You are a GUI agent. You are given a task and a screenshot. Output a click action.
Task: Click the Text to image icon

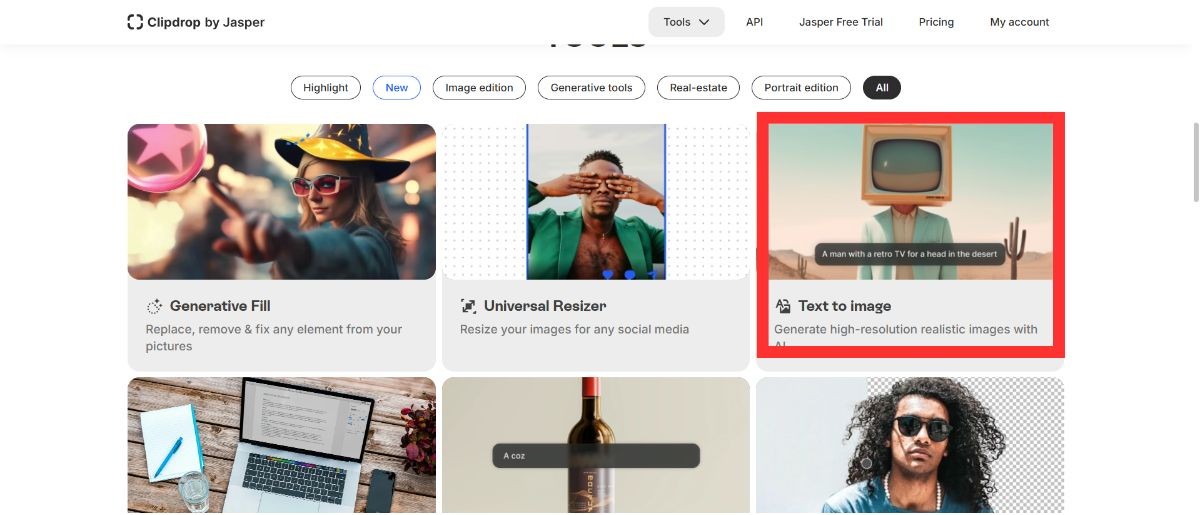783,306
